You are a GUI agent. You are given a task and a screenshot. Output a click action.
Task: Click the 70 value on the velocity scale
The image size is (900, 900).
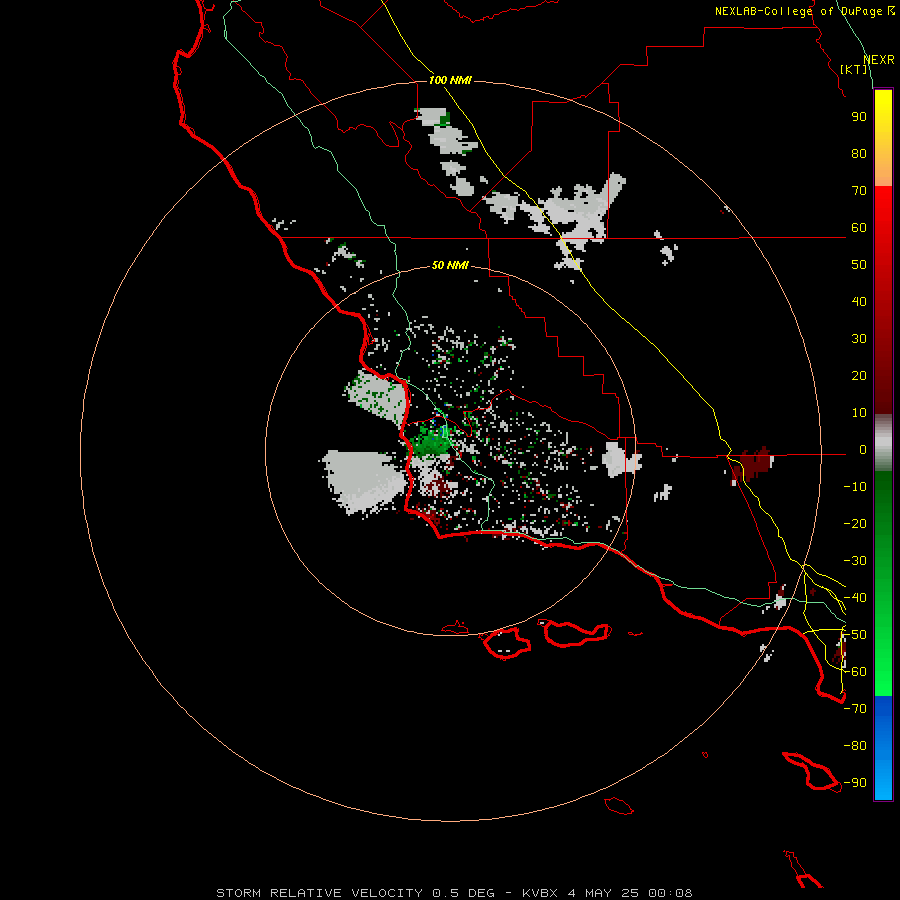[859, 191]
